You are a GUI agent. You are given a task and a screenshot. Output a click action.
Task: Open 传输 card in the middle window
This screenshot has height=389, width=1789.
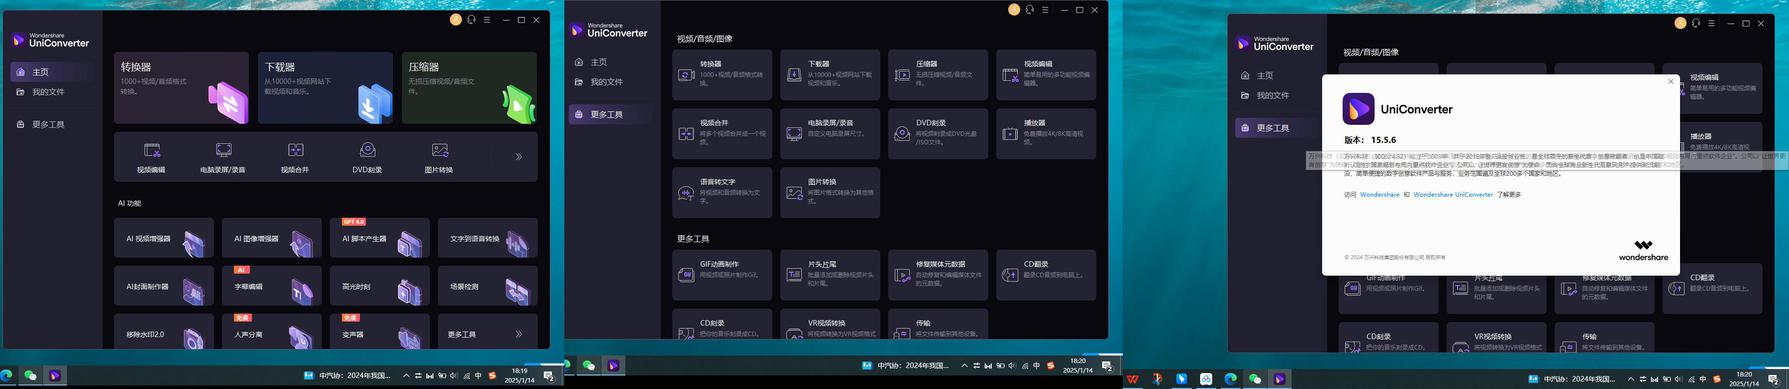pyautogui.click(x=938, y=324)
